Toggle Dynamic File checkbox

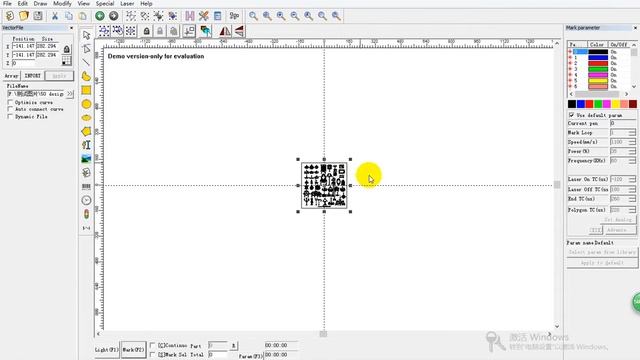click(10, 116)
